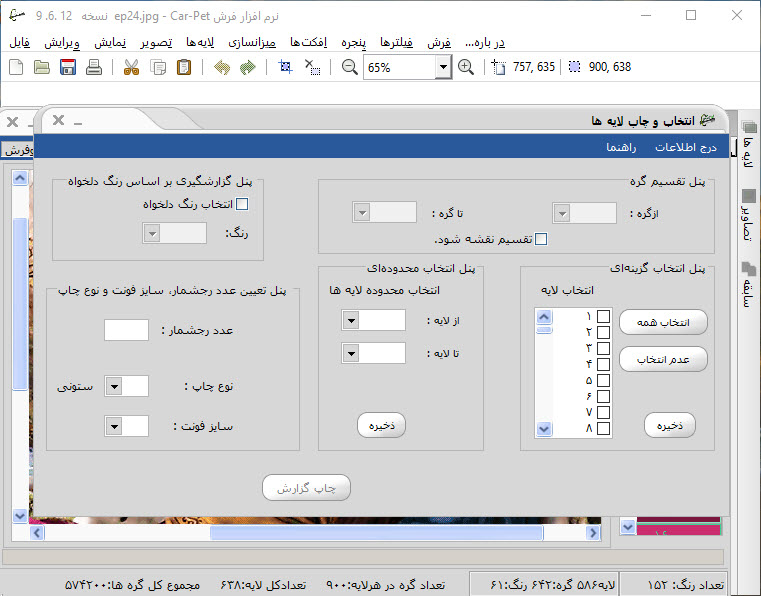Open the نوع چاپ dropdown
The height and width of the screenshot is (596, 761).
click(x=114, y=386)
